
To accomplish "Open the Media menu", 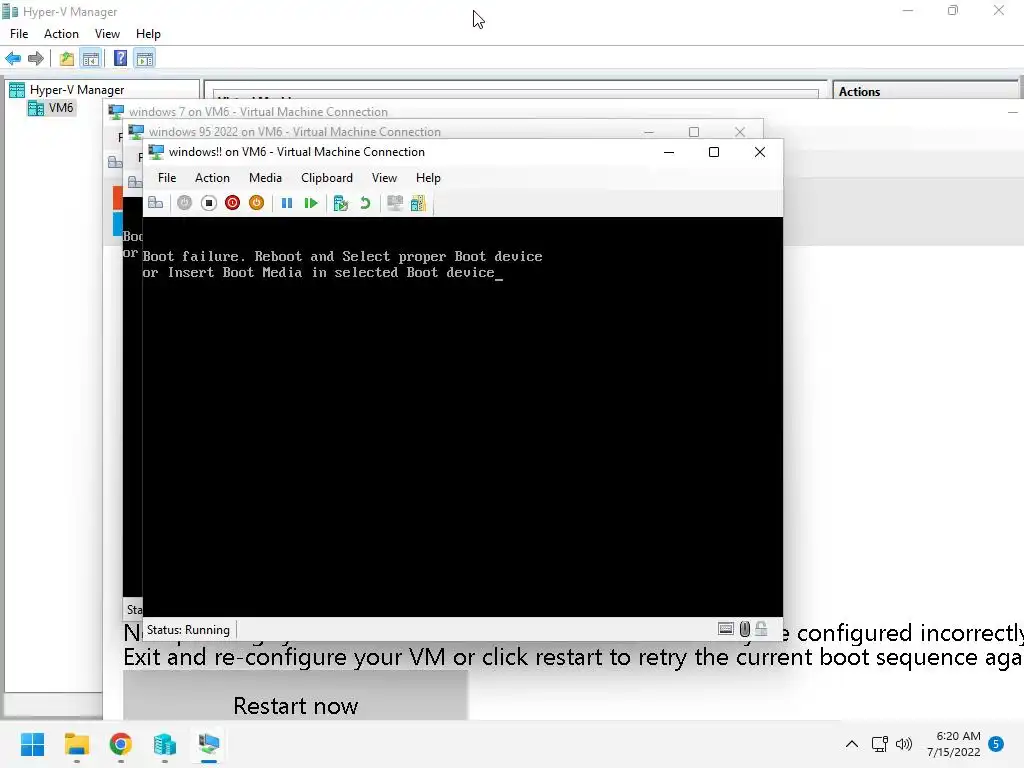I will coord(265,178).
